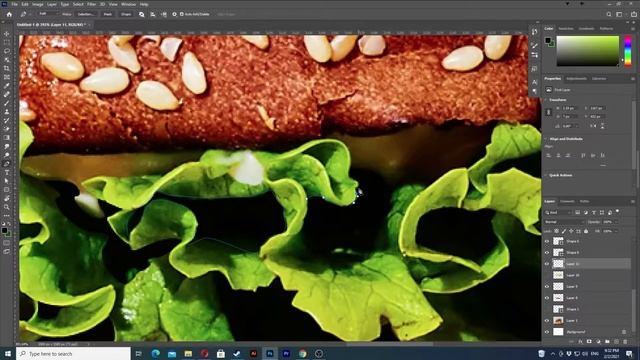Click the add layer style fx icon

tap(580, 342)
